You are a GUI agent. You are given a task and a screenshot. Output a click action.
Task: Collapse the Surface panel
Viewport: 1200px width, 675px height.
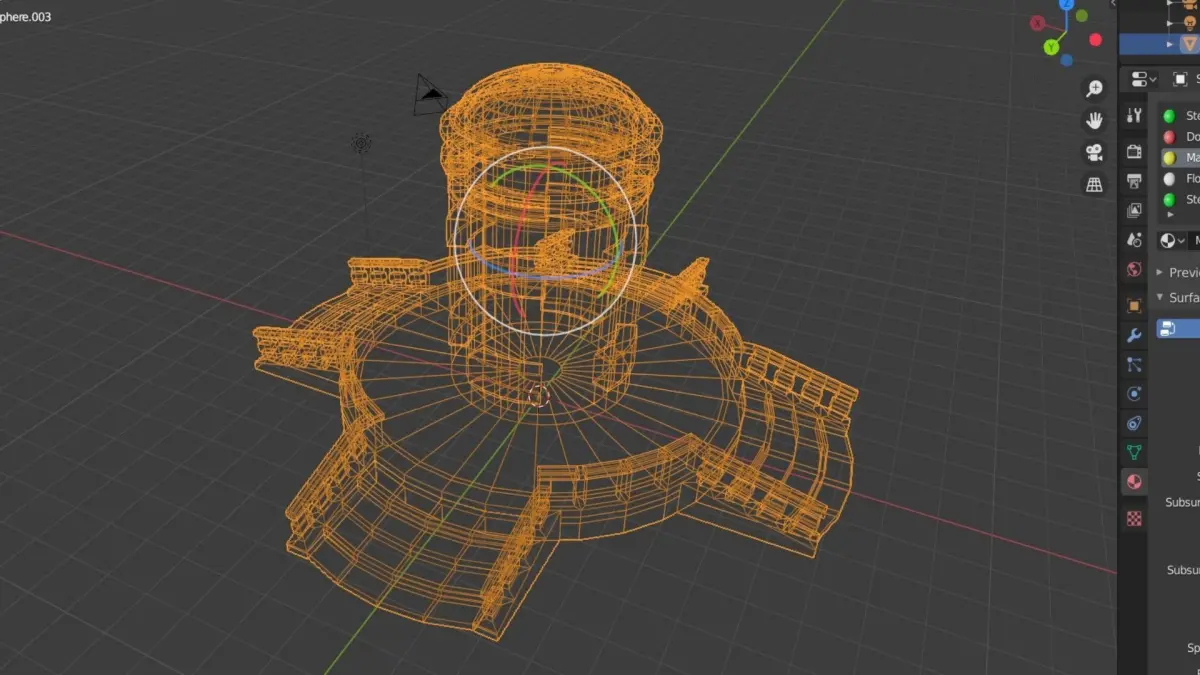(x=1160, y=297)
